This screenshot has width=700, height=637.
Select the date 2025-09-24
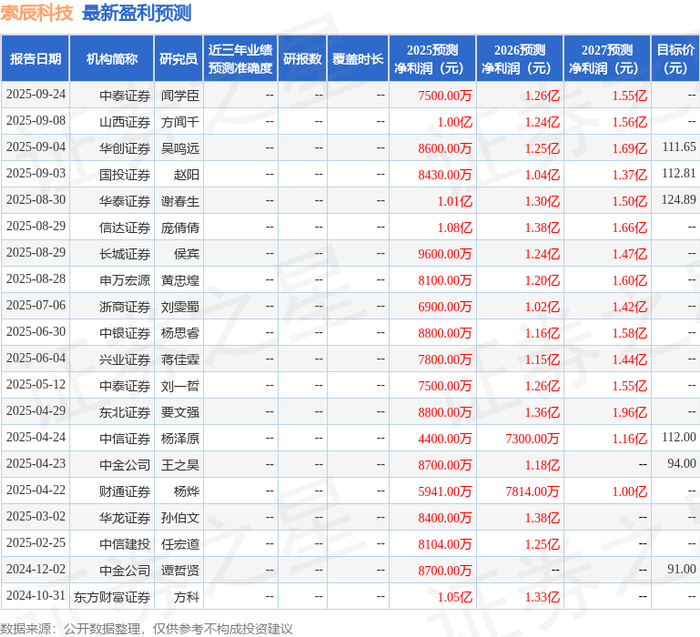click(36, 95)
